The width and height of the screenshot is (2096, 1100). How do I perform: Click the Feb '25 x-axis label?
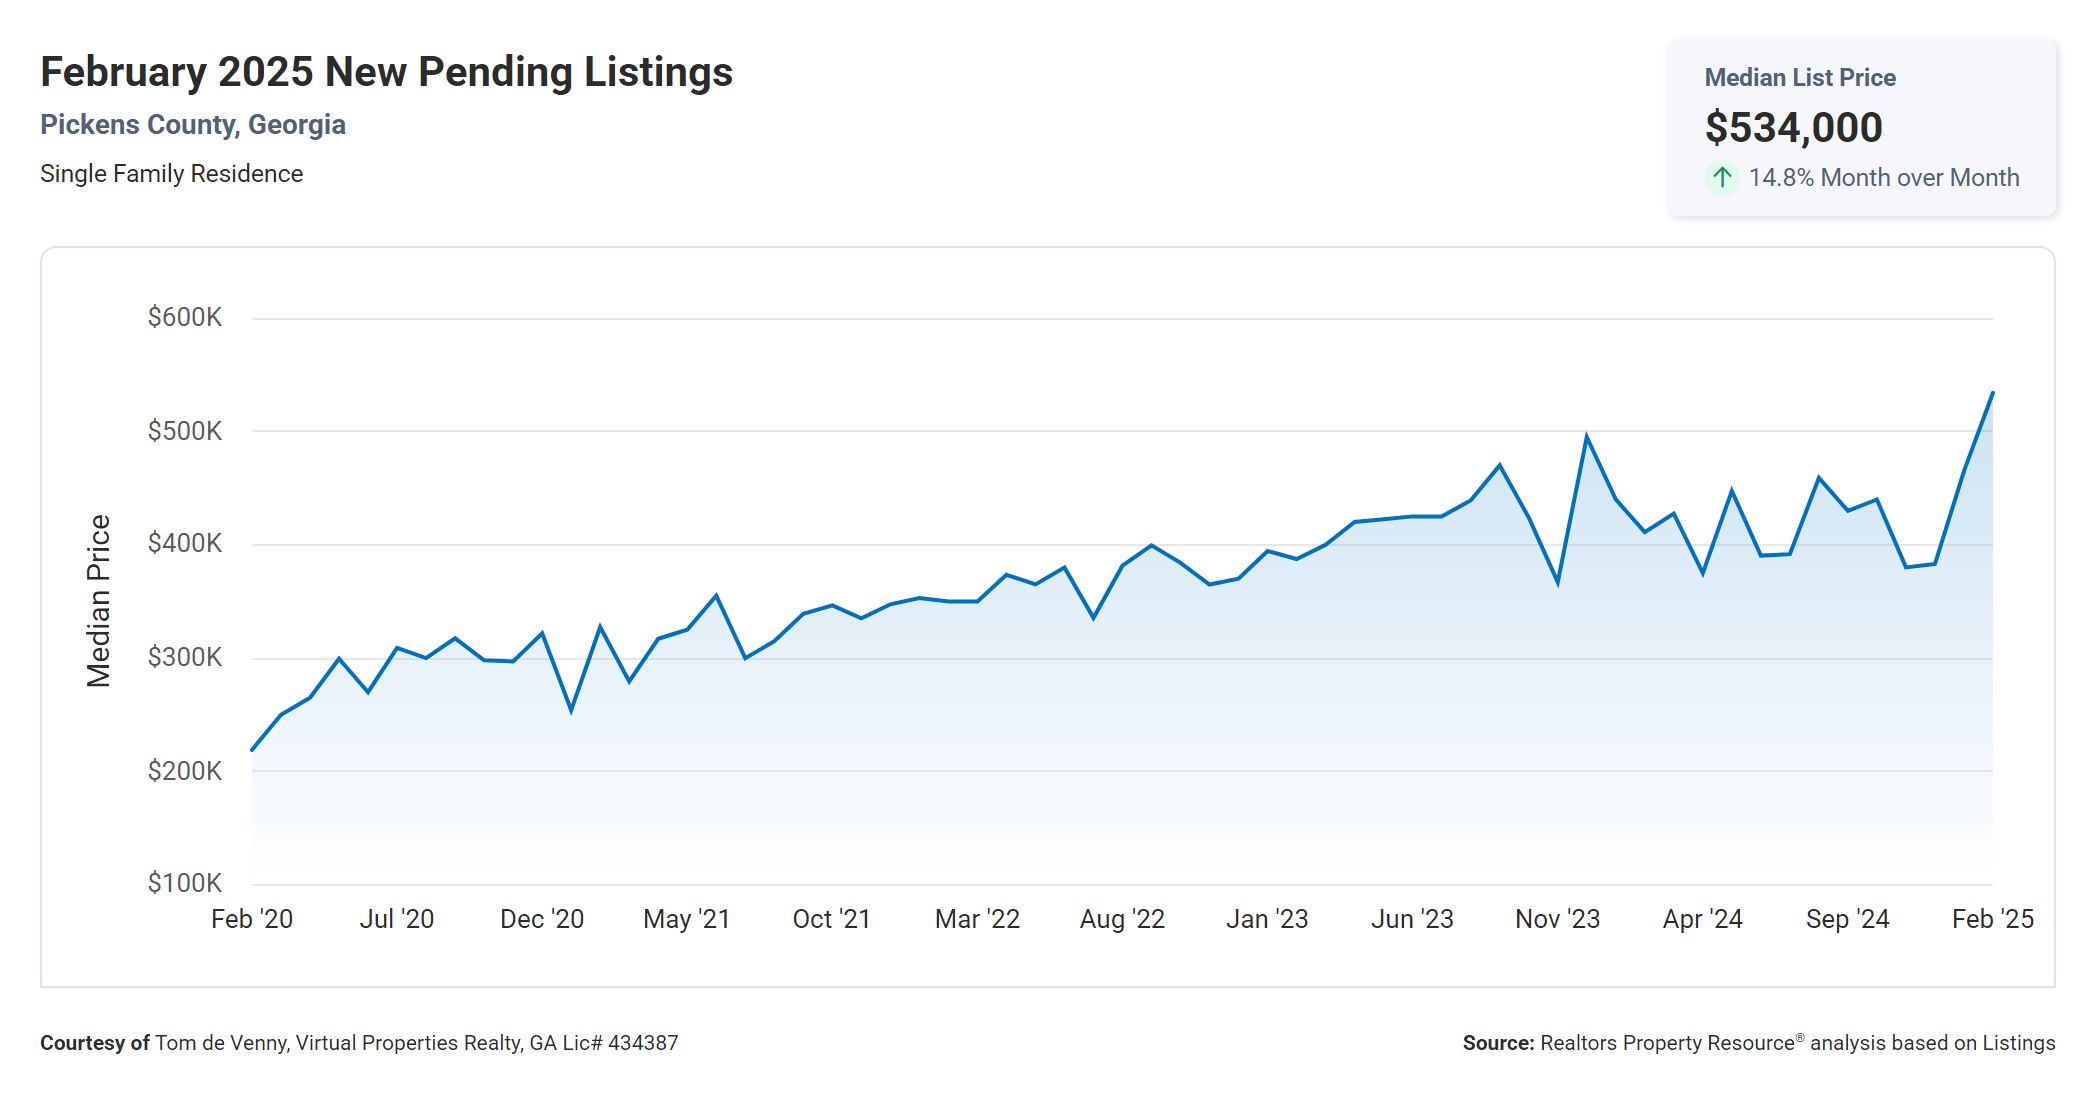1991,919
